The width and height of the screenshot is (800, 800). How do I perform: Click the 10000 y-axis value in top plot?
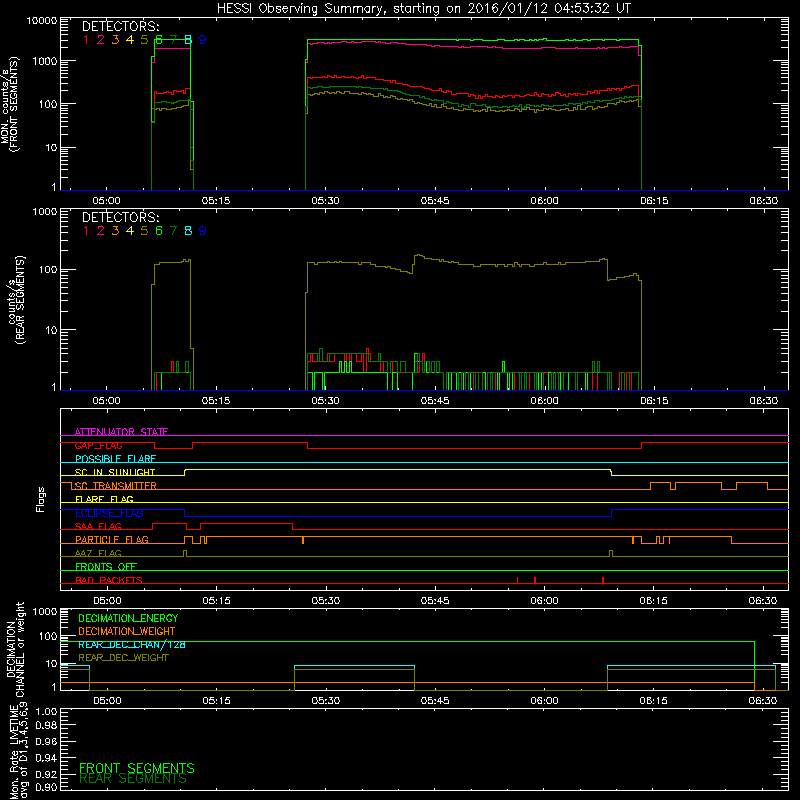coord(42,21)
